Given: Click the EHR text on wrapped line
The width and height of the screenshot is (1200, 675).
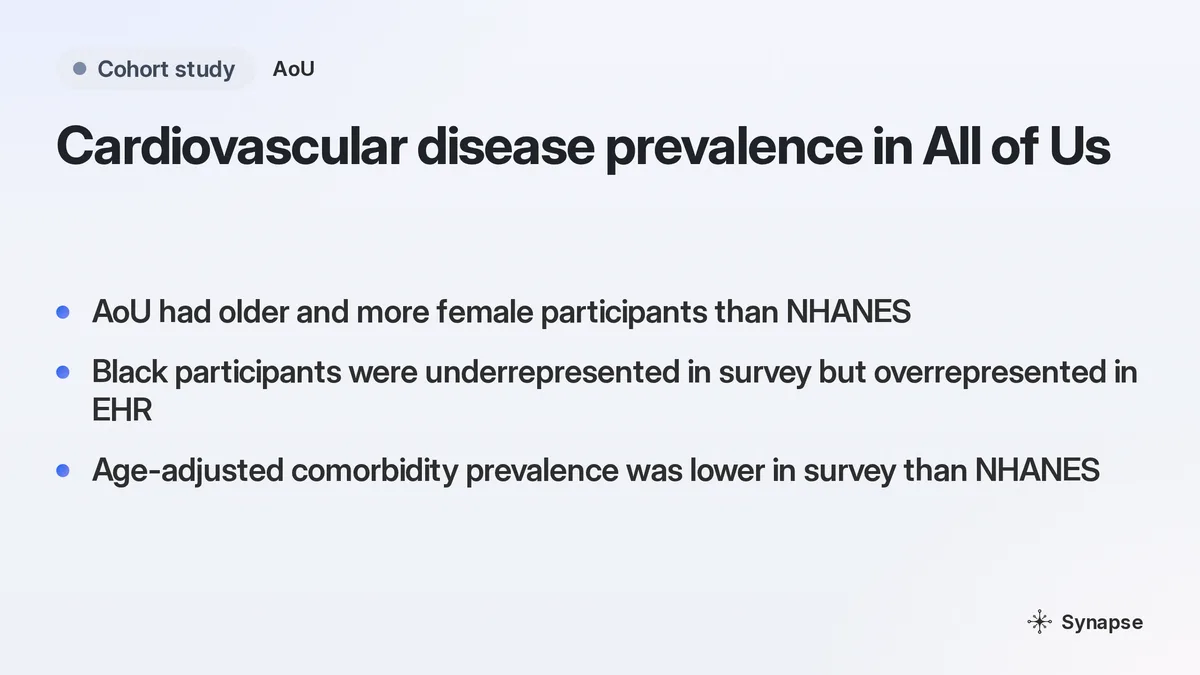Looking at the screenshot, I should 122,408.
